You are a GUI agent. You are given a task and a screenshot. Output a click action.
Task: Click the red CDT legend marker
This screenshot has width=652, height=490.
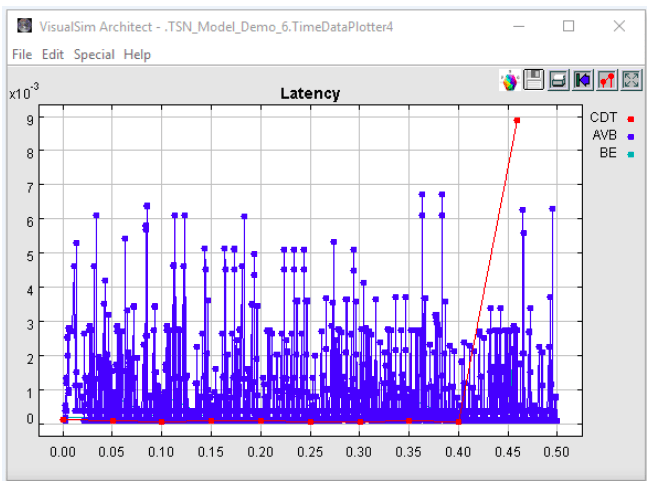pyautogui.click(x=631, y=119)
